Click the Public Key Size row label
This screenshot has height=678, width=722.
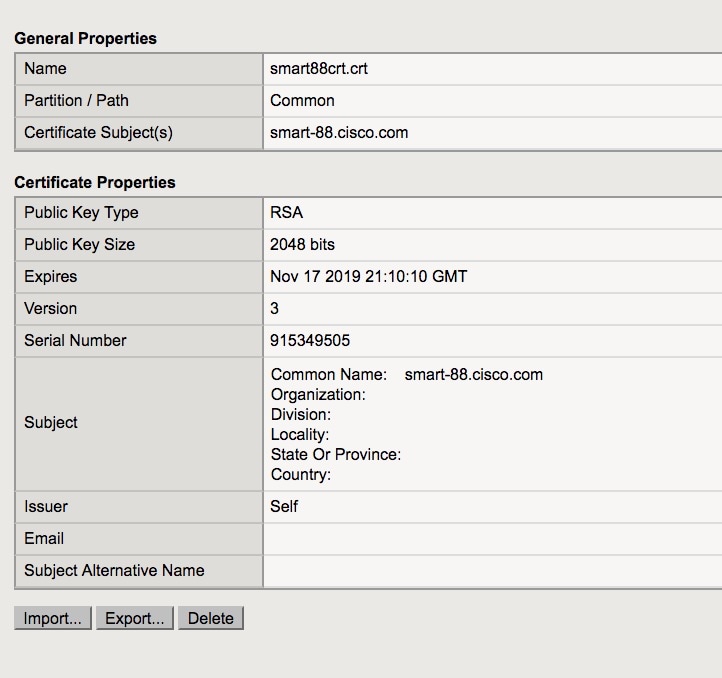pyautogui.click(x=79, y=245)
